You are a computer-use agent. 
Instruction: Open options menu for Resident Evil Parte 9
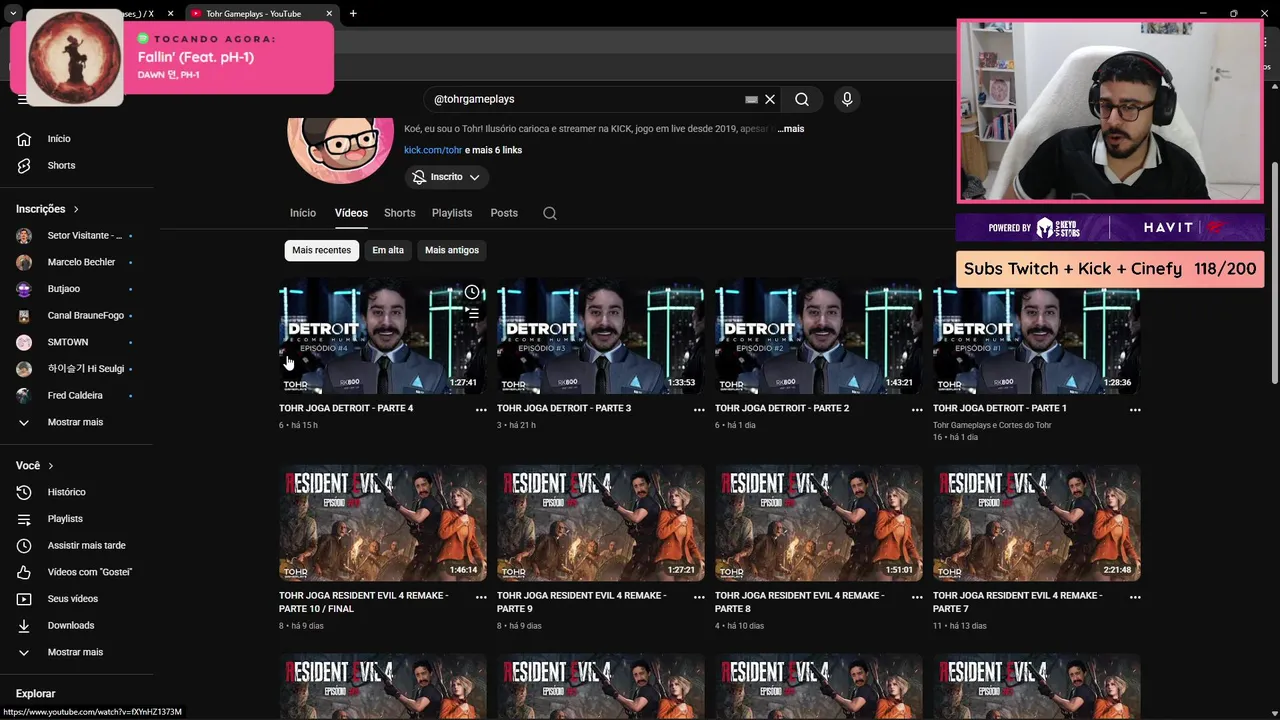pyautogui.click(x=699, y=596)
